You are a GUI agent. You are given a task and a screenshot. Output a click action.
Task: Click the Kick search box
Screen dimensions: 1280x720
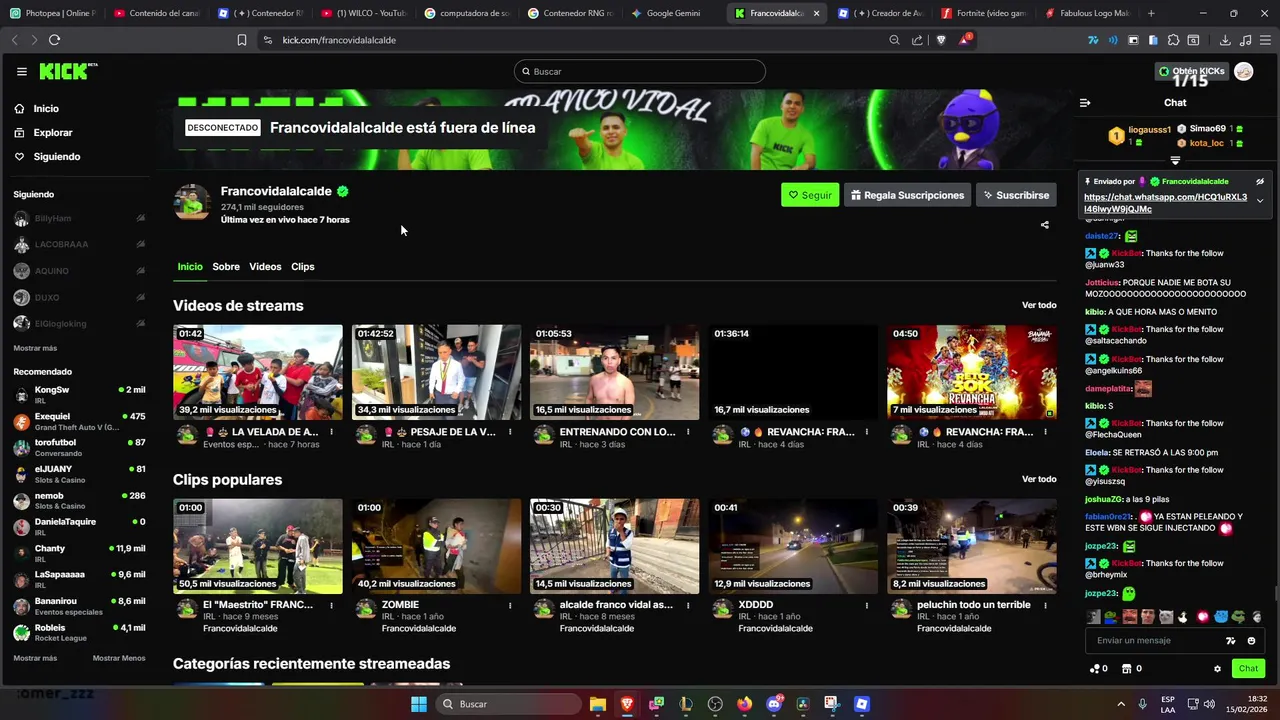(640, 71)
